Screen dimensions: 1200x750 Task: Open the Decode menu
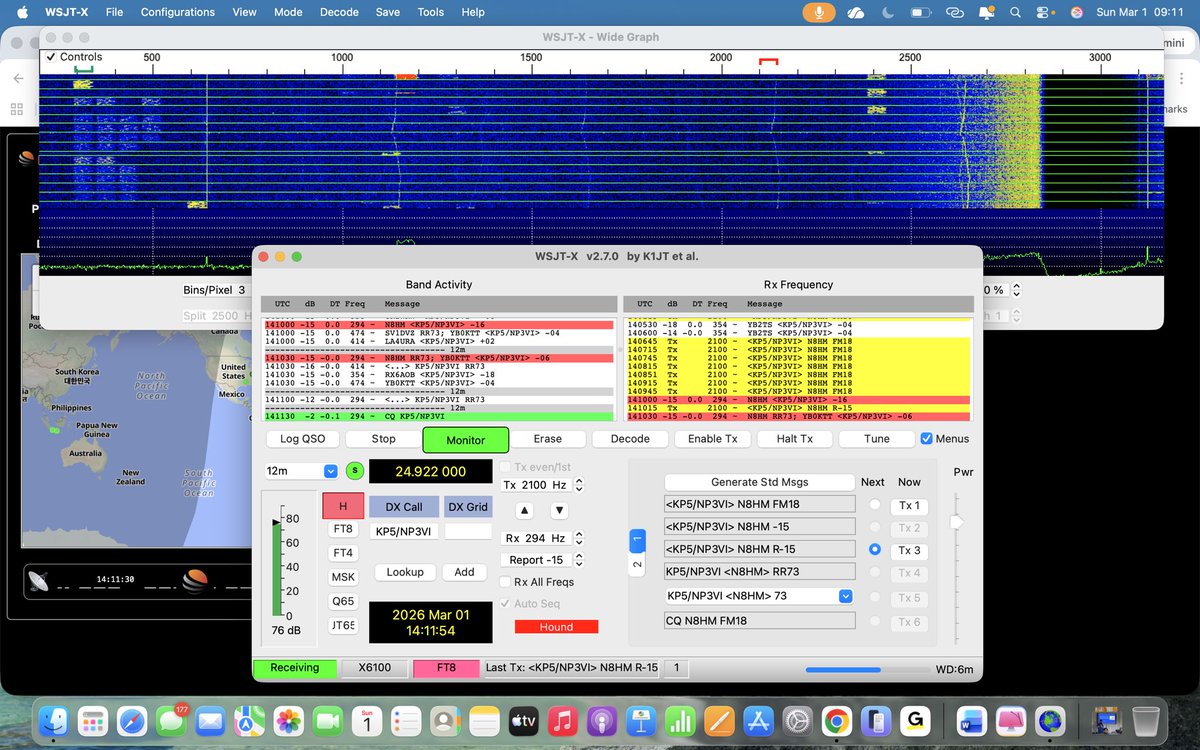pyautogui.click(x=339, y=12)
